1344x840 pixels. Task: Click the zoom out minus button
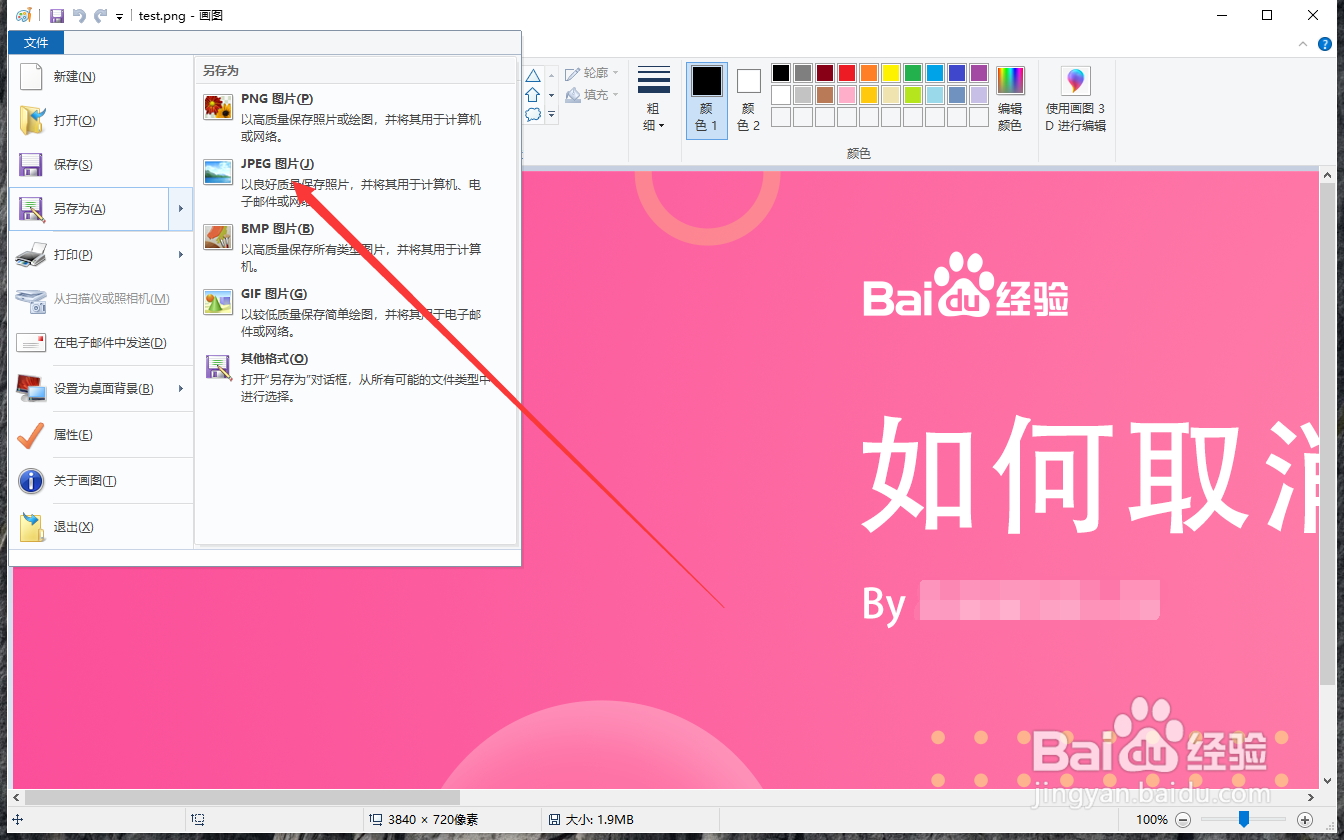pyautogui.click(x=1183, y=820)
